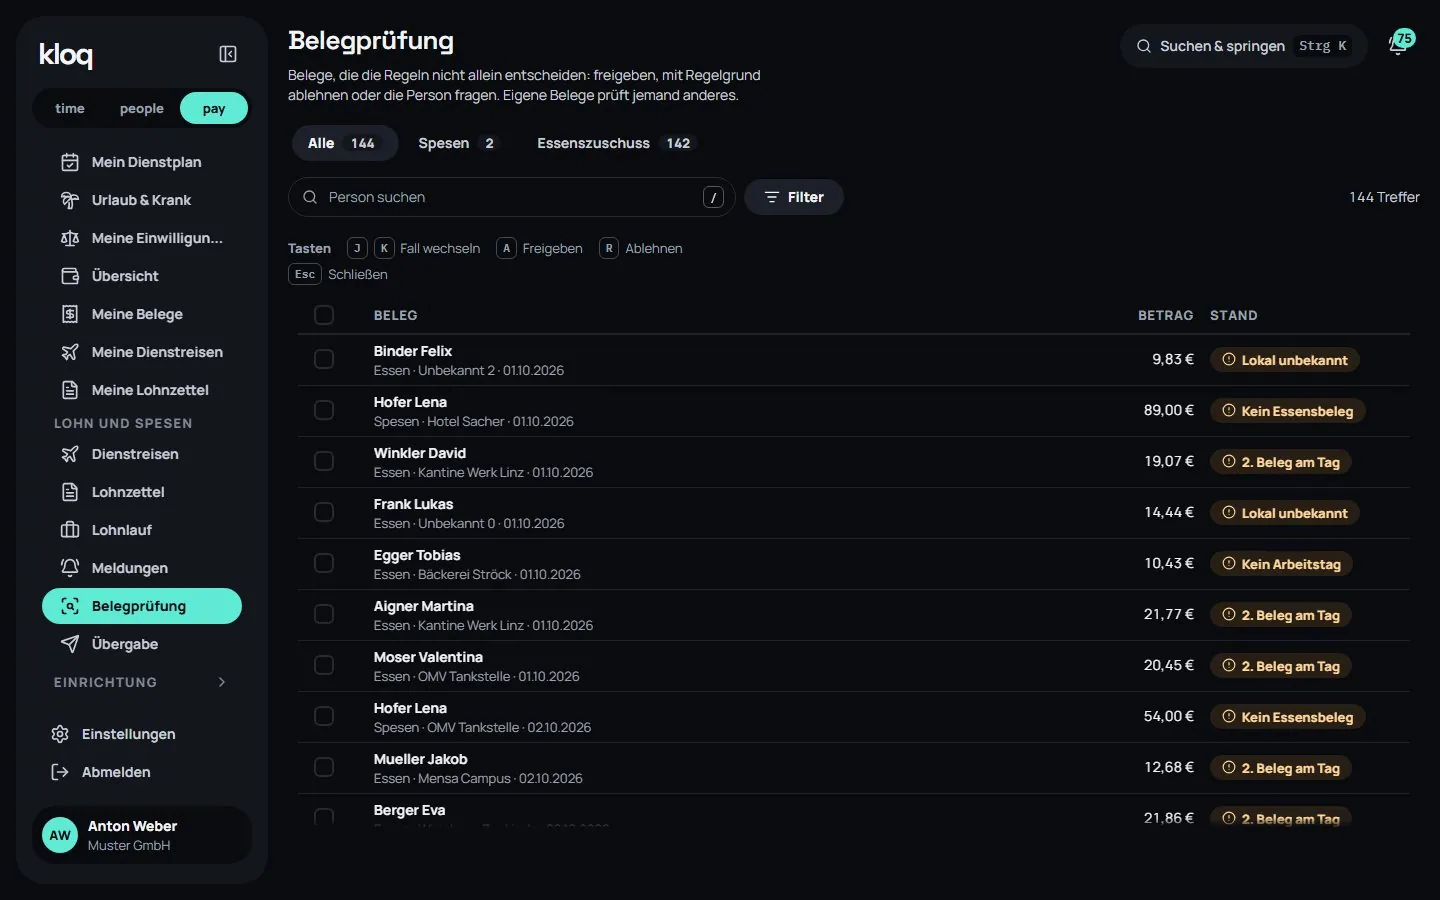Click the Belegprüfung scan icon in sidebar
The image size is (1440, 900).
point(70,606)
